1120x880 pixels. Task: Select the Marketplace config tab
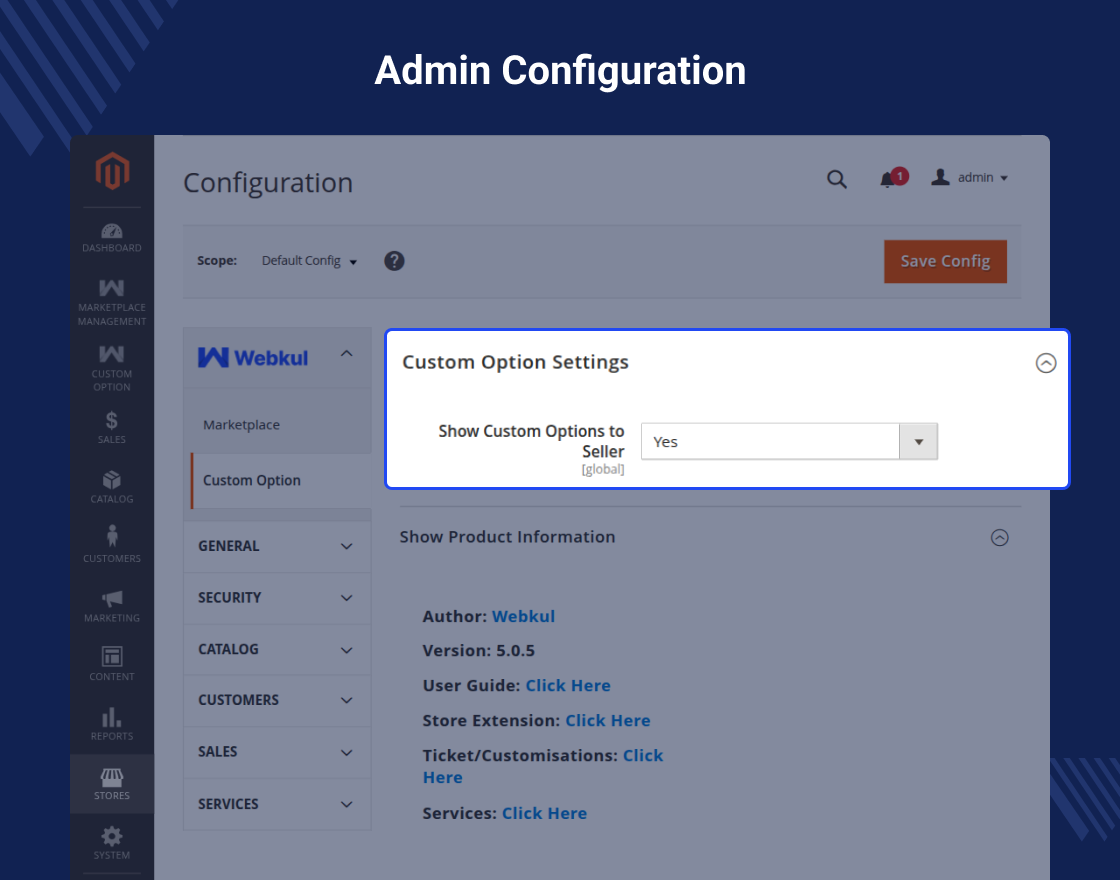241,424
